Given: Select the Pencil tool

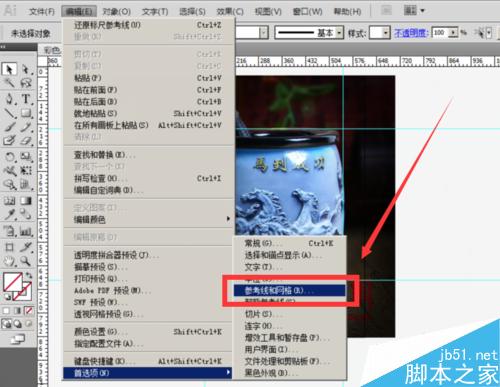Looking at the screenshot, I should pyautogui.click(x=26, y=127).
